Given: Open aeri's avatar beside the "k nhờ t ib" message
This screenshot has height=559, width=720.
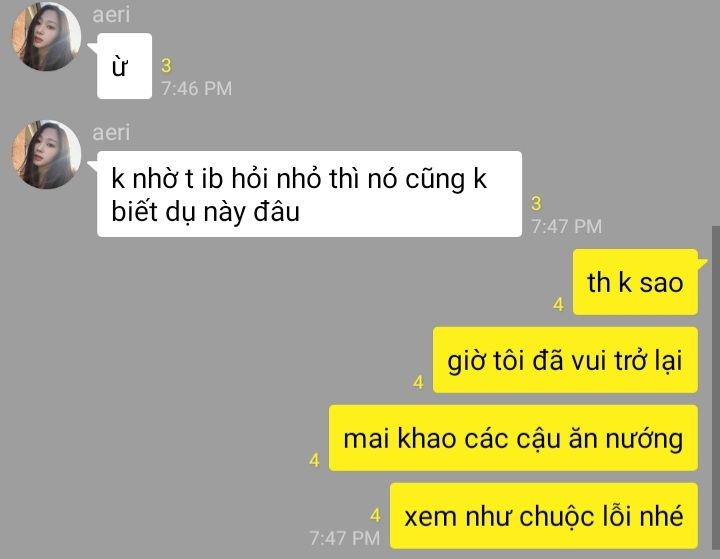Looking at the screenshot, I should click(46, 155).
